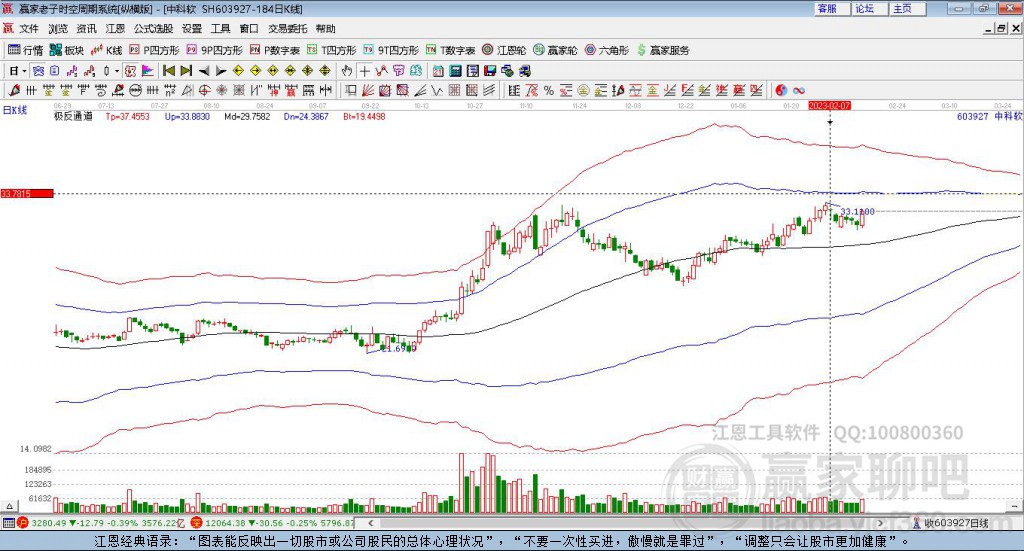Open the 交易委托 menu
The image size is (1024, 551).
[x=288, y=29]
